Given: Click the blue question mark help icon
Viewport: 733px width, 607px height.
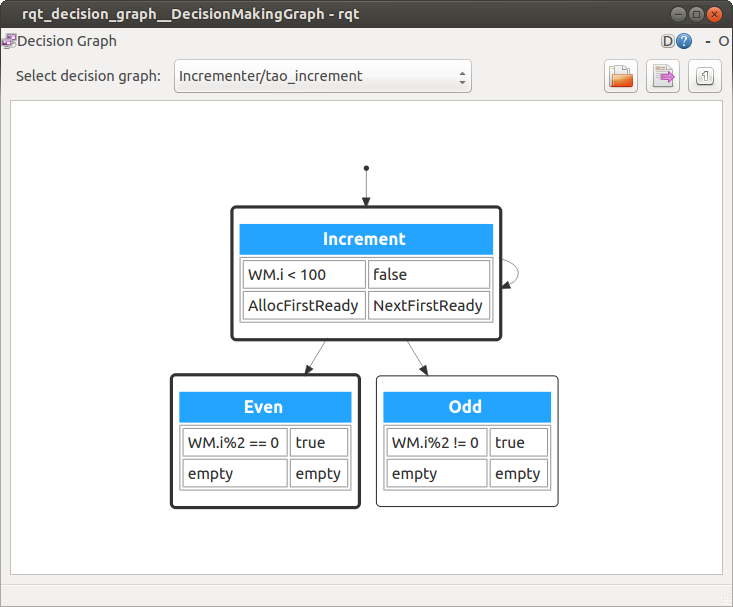Looking at the screenshot, I should (x=684, y=41).
